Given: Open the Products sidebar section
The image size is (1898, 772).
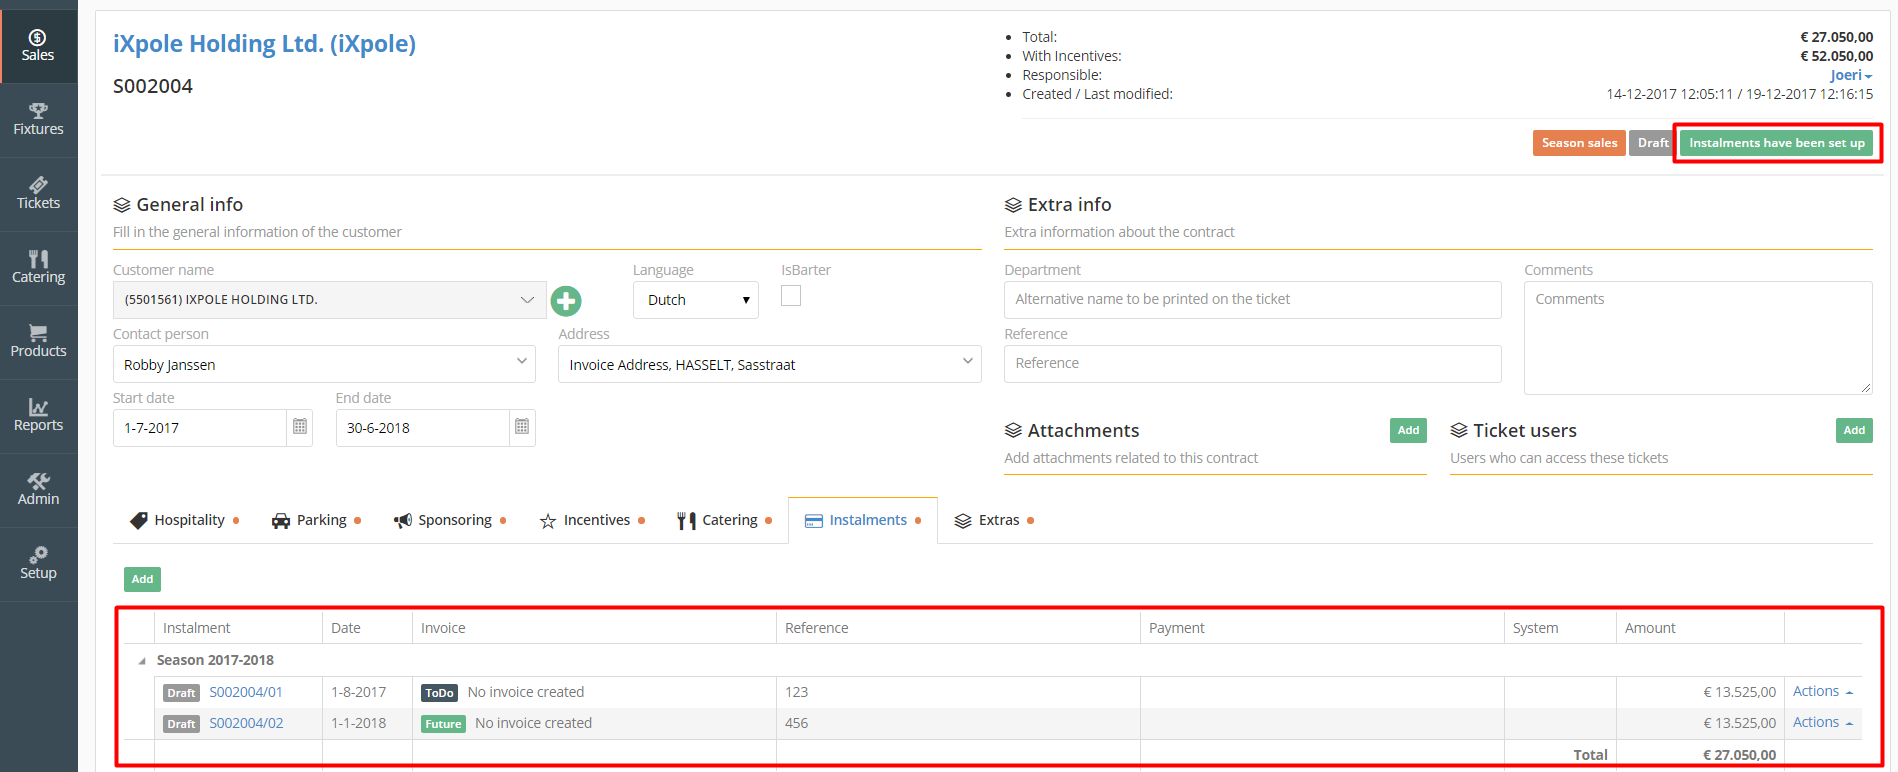Looking at the screenshot, I should tap(38, 342).
